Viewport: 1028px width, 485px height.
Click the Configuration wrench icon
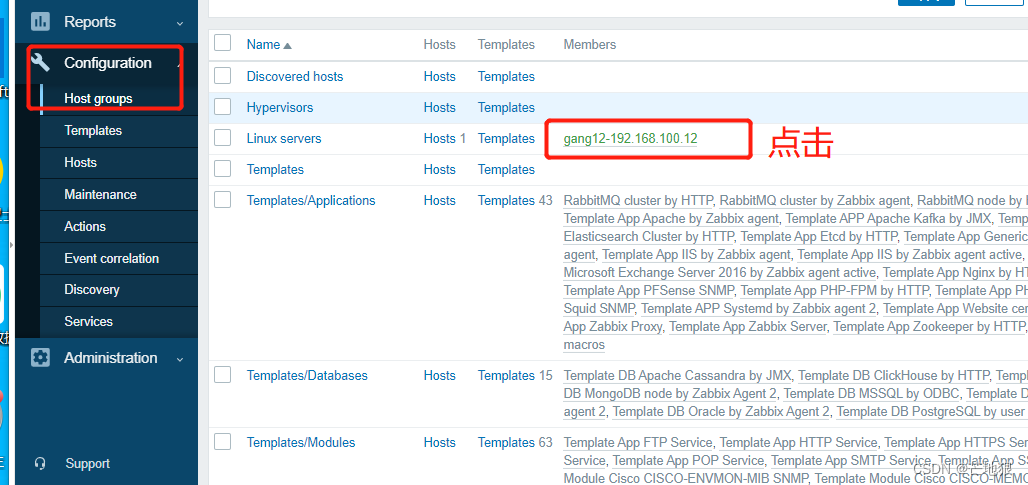[41, 63]
